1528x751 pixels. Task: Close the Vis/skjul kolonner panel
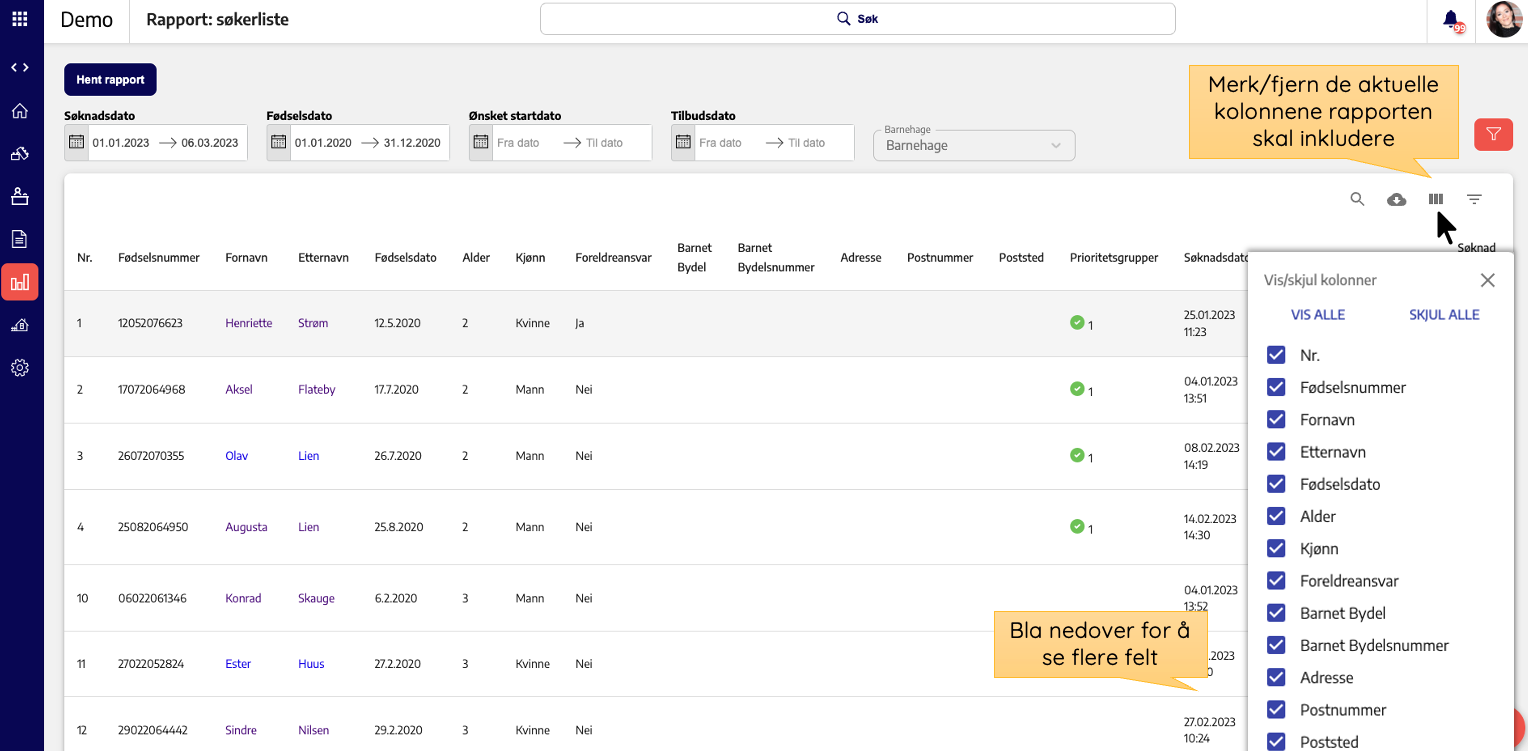pyautogui.click(x=1487, y=280)
